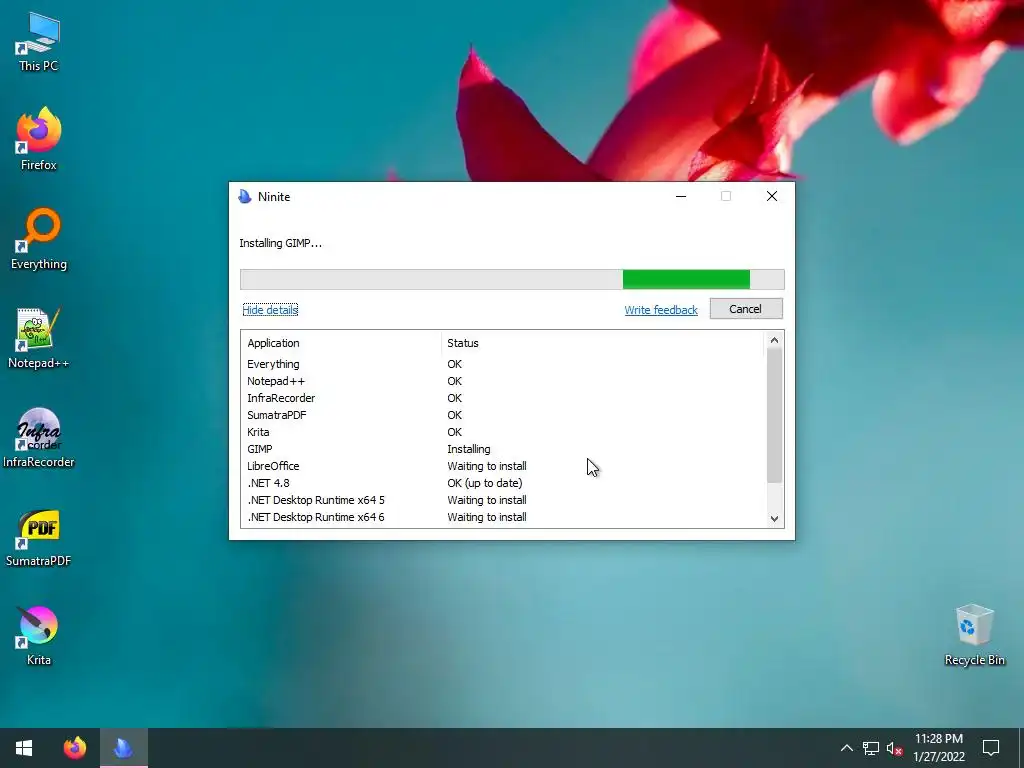Close the Ninite window
The height and width of the screenshot is (768, 1024).
pyautogui.click(x=772, y=197)
